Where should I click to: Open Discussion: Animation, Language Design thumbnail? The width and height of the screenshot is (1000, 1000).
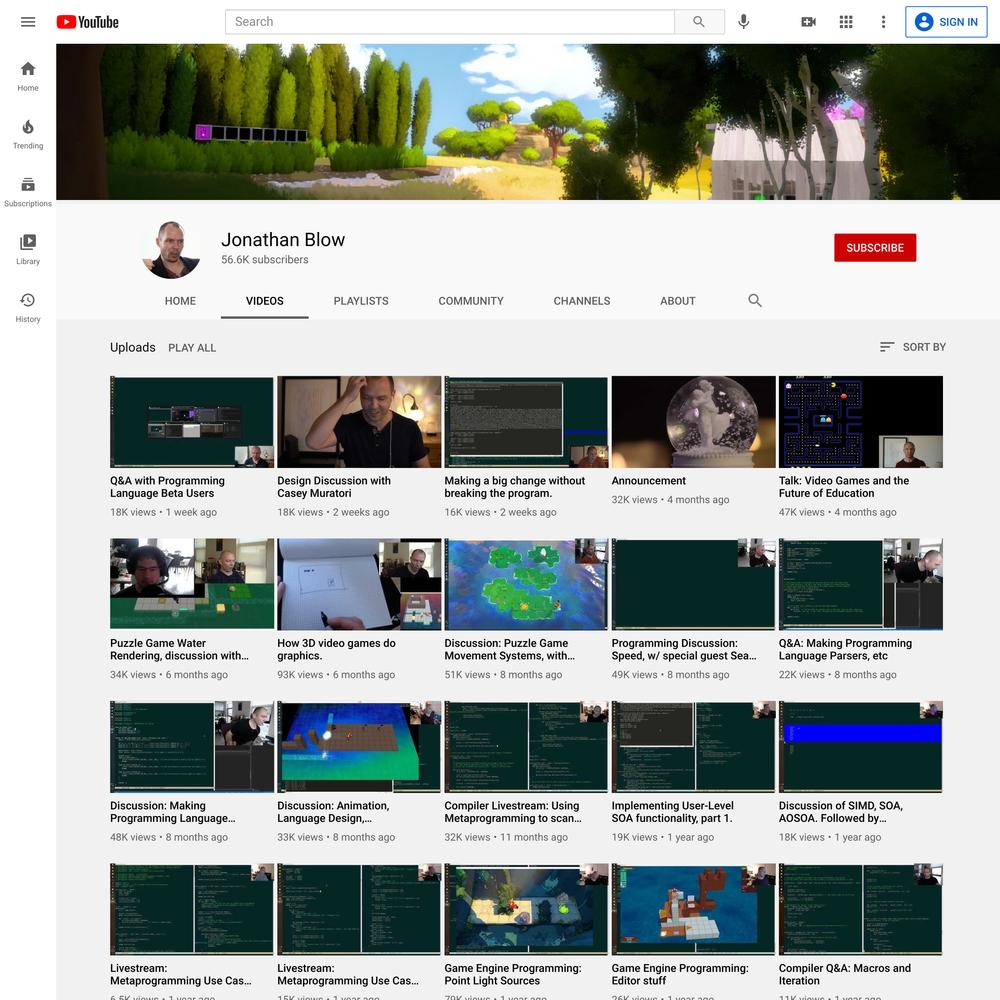pyautogui.click(x=359, y=747)
